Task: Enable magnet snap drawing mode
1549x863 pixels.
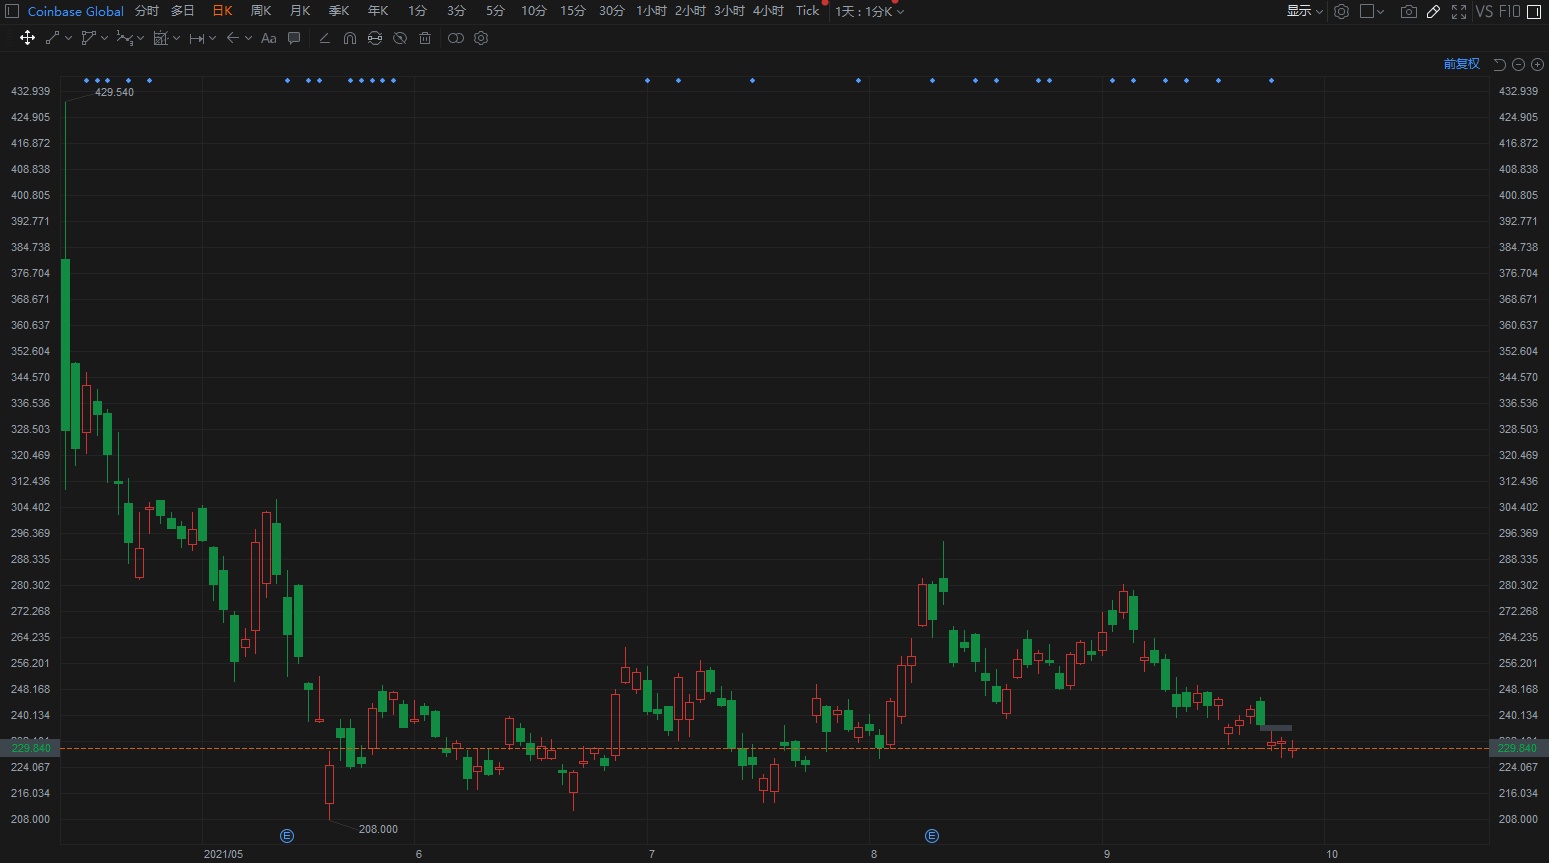Action: tap(350, 38)
